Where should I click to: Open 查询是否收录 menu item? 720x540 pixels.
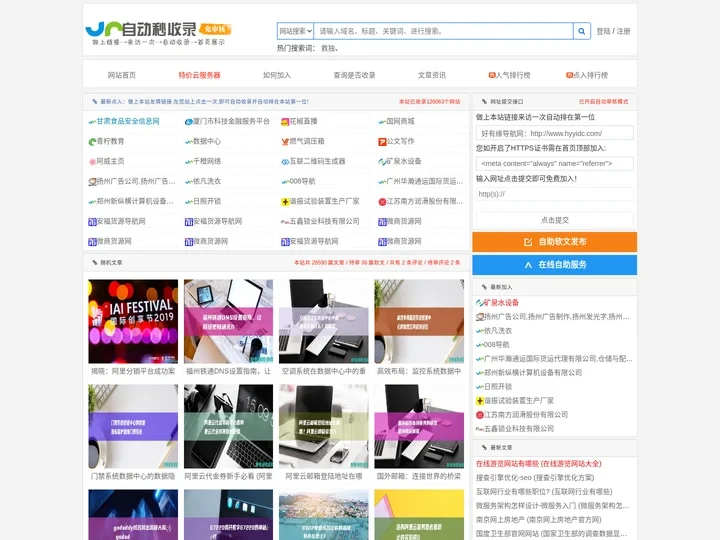(354, 75)
